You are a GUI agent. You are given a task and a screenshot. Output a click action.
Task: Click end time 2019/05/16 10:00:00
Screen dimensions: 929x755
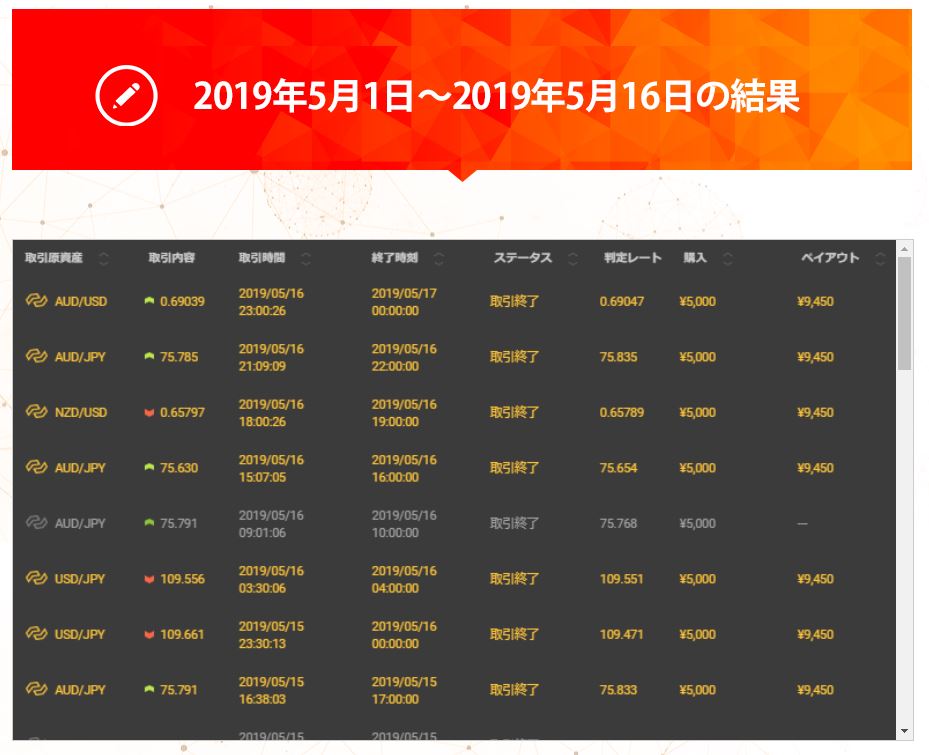pos(404,524)
